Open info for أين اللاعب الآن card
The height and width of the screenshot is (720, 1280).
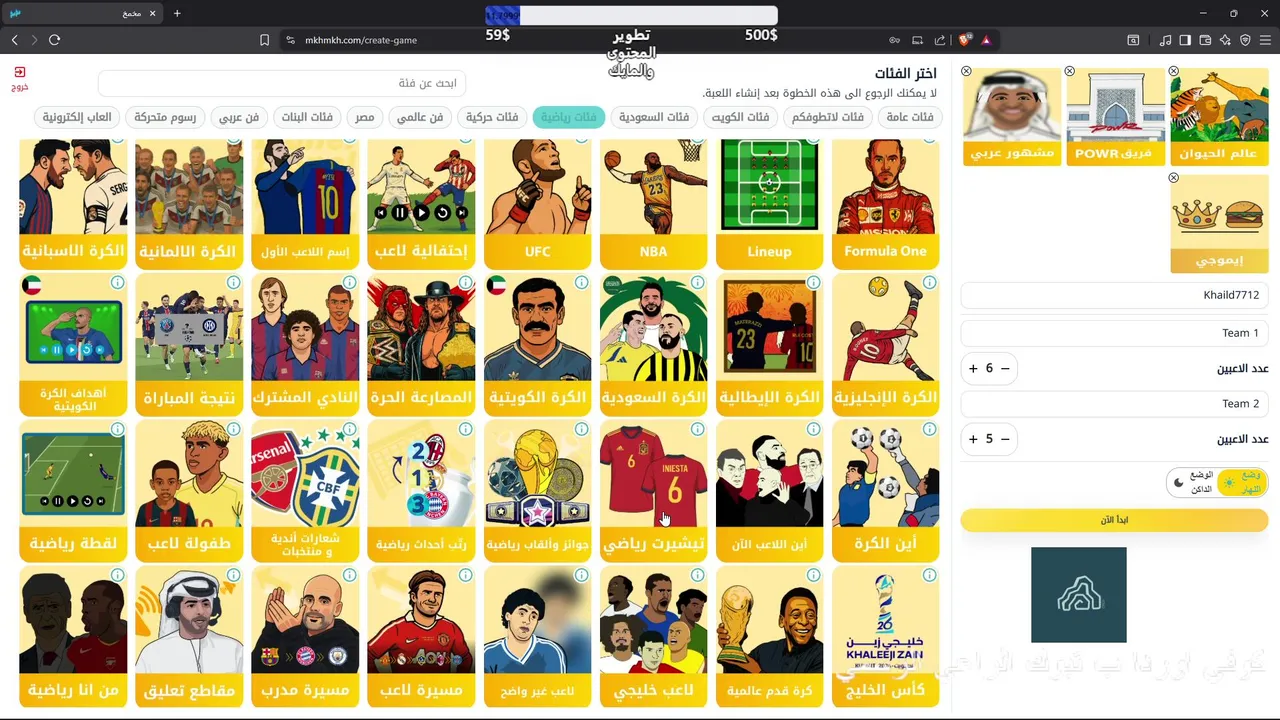tap(814, 429)
